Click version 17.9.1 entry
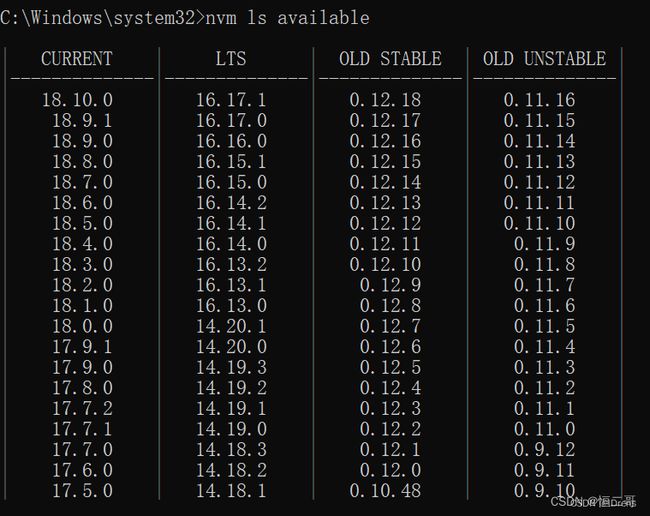Viewport: 650px width, 516px height. click(82, 346)
